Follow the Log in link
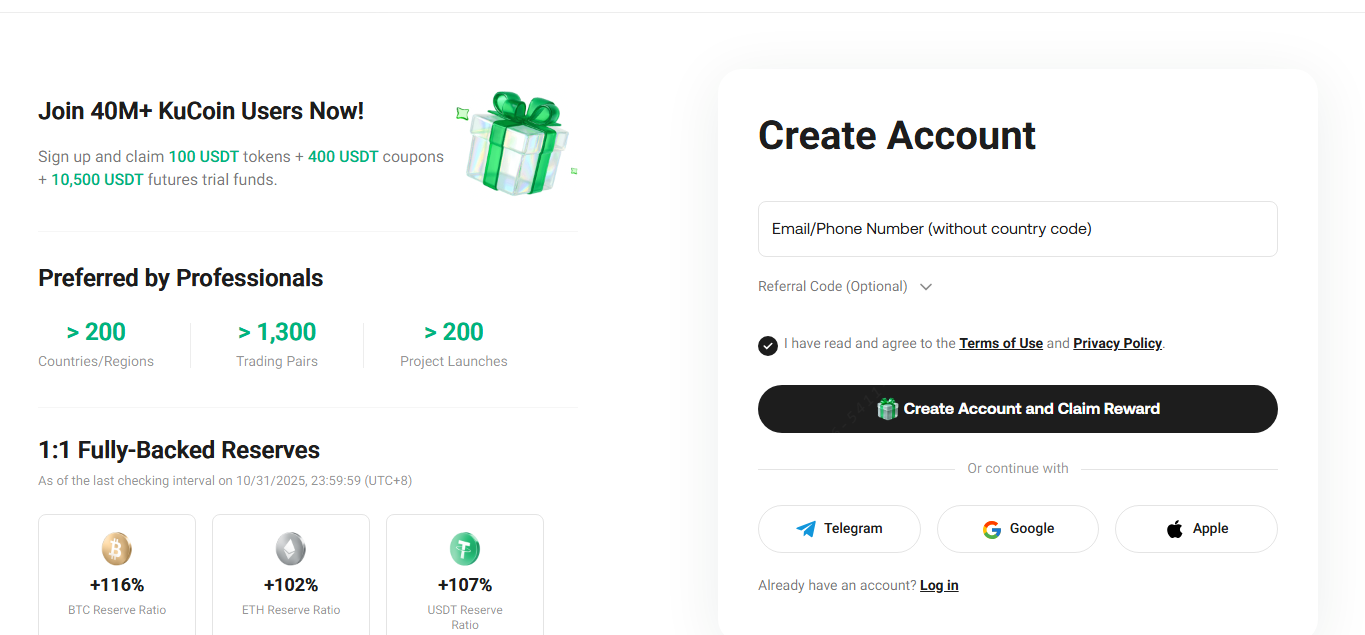1365x635 pixels. click(939, 585)
